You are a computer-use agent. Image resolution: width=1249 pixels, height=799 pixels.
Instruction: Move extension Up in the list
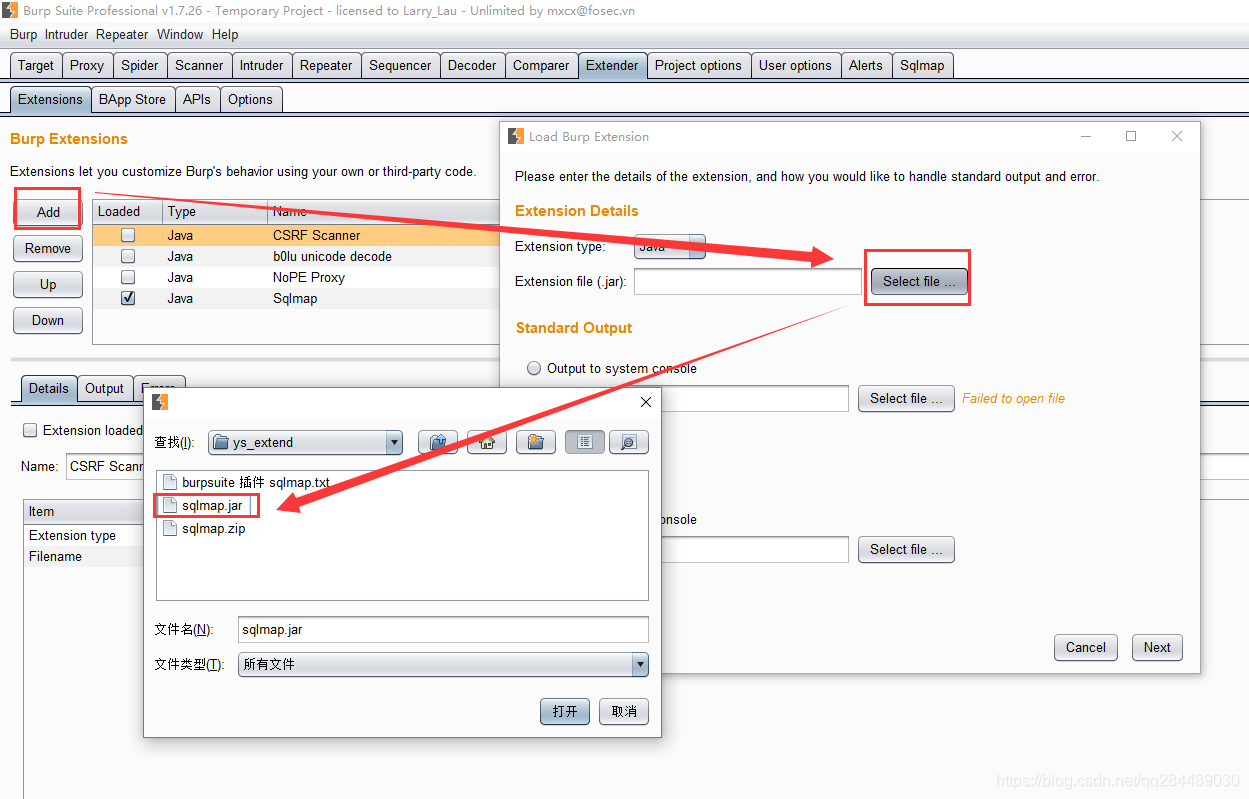pos(48,284)
